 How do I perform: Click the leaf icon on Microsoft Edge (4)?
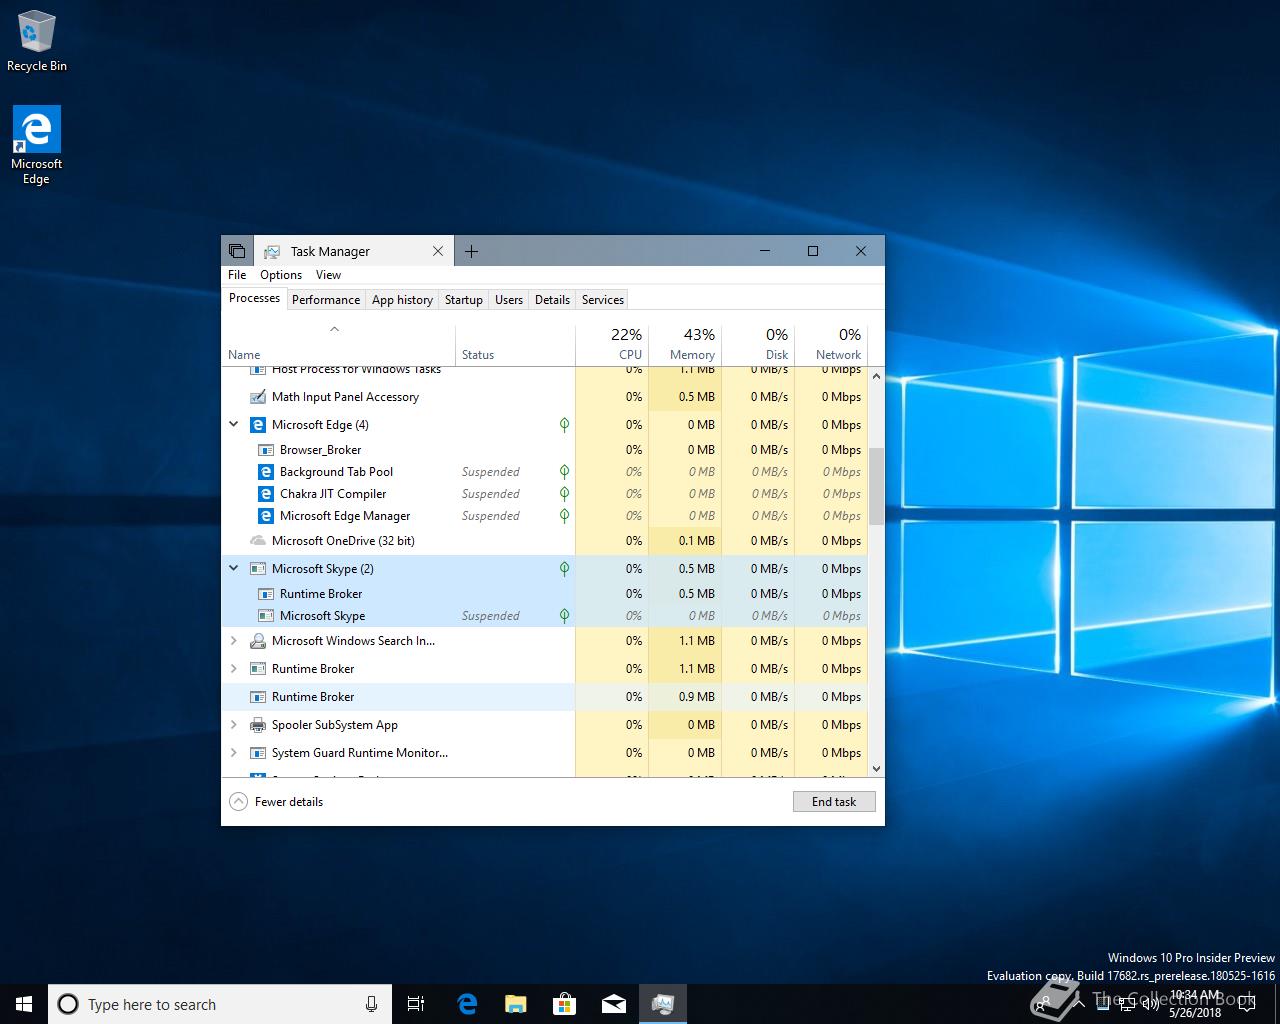click(x=564, y=425)
